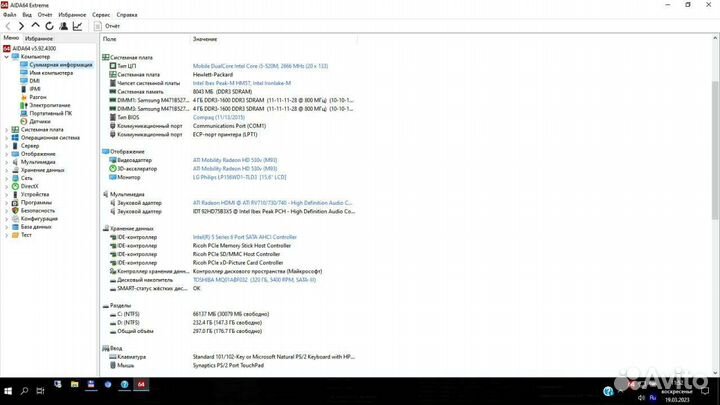Image resolution: width=720 pixels, height=405 pixels.
Task: Open the DMI tree item icon
Action: [24, 81]
